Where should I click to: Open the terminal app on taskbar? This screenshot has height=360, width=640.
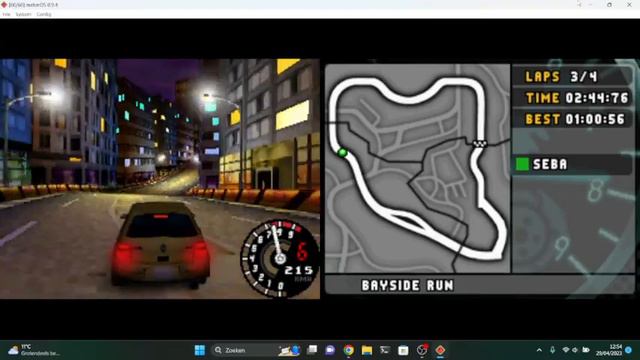click(x=385, y=350)
